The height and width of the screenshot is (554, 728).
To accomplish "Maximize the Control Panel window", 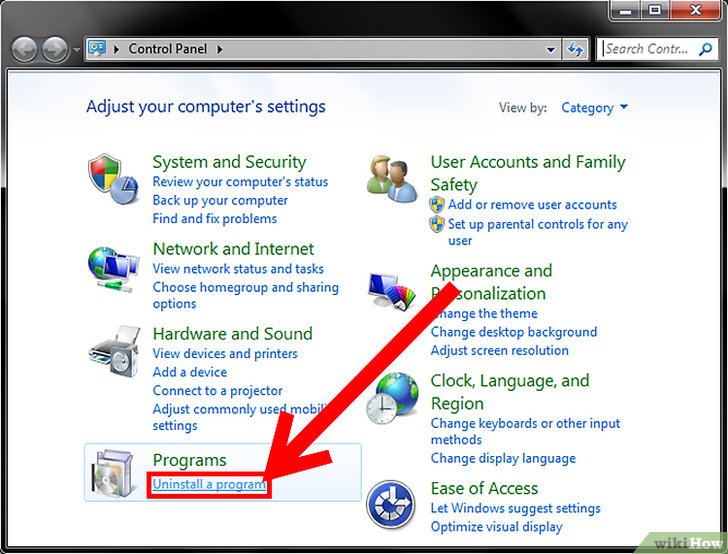I will click(655, 10).
